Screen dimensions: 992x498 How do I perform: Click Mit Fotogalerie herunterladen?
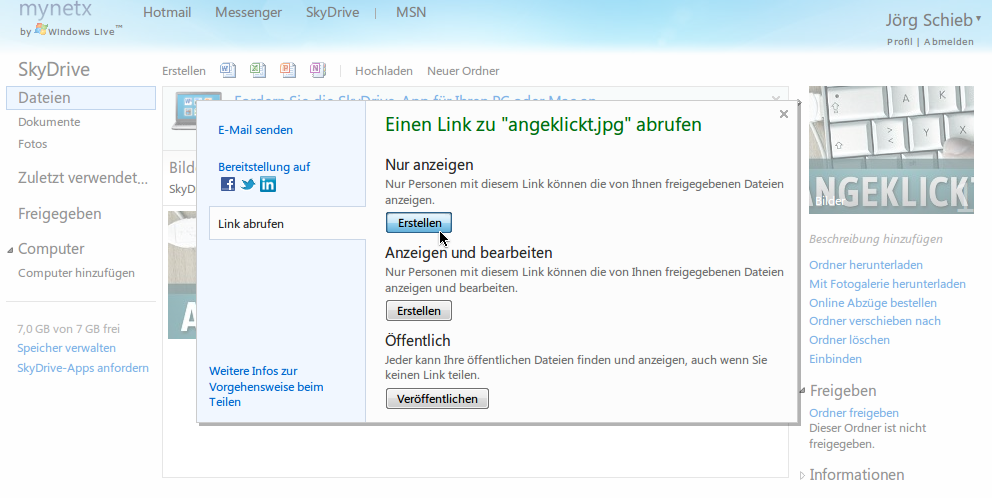click(887, 284)
